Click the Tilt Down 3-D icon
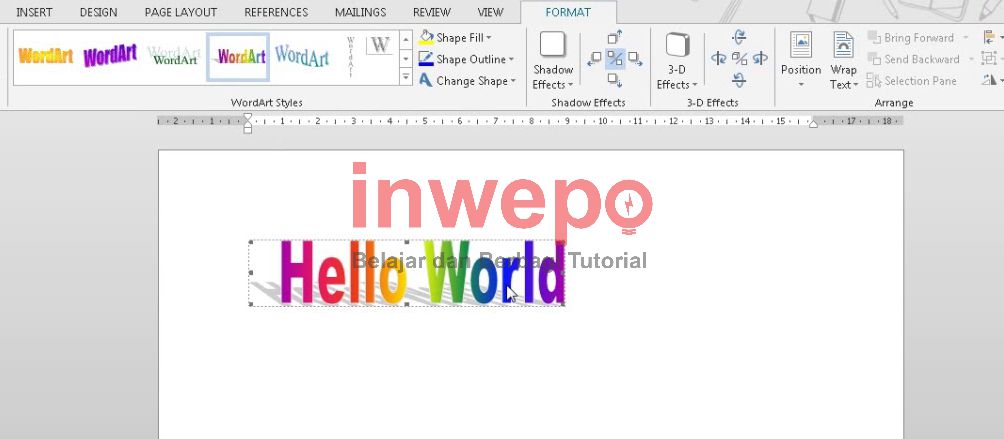Screen dimensions: 1004x439 (739, 80)
